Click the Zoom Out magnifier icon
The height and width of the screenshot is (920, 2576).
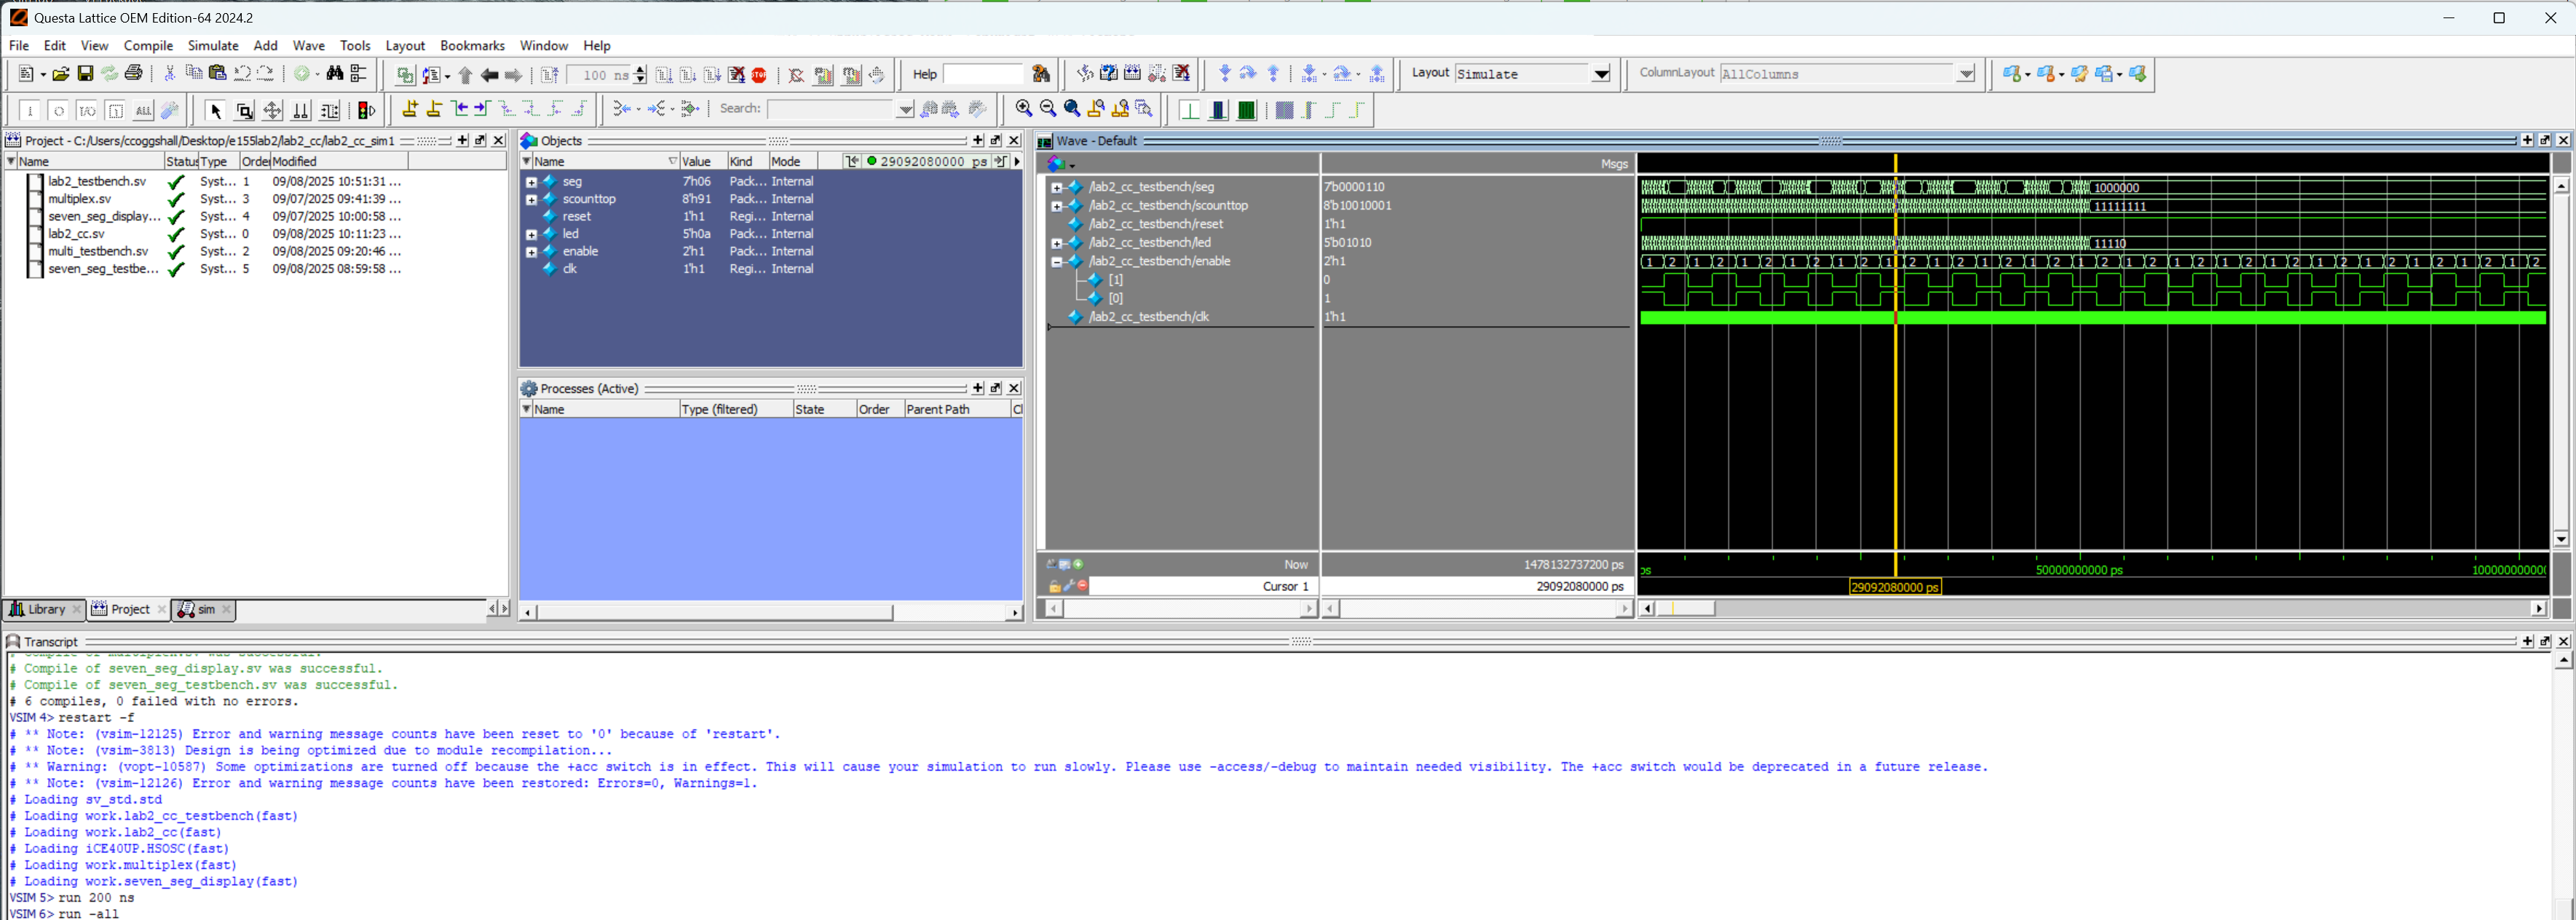click(x=1047, y=109)
